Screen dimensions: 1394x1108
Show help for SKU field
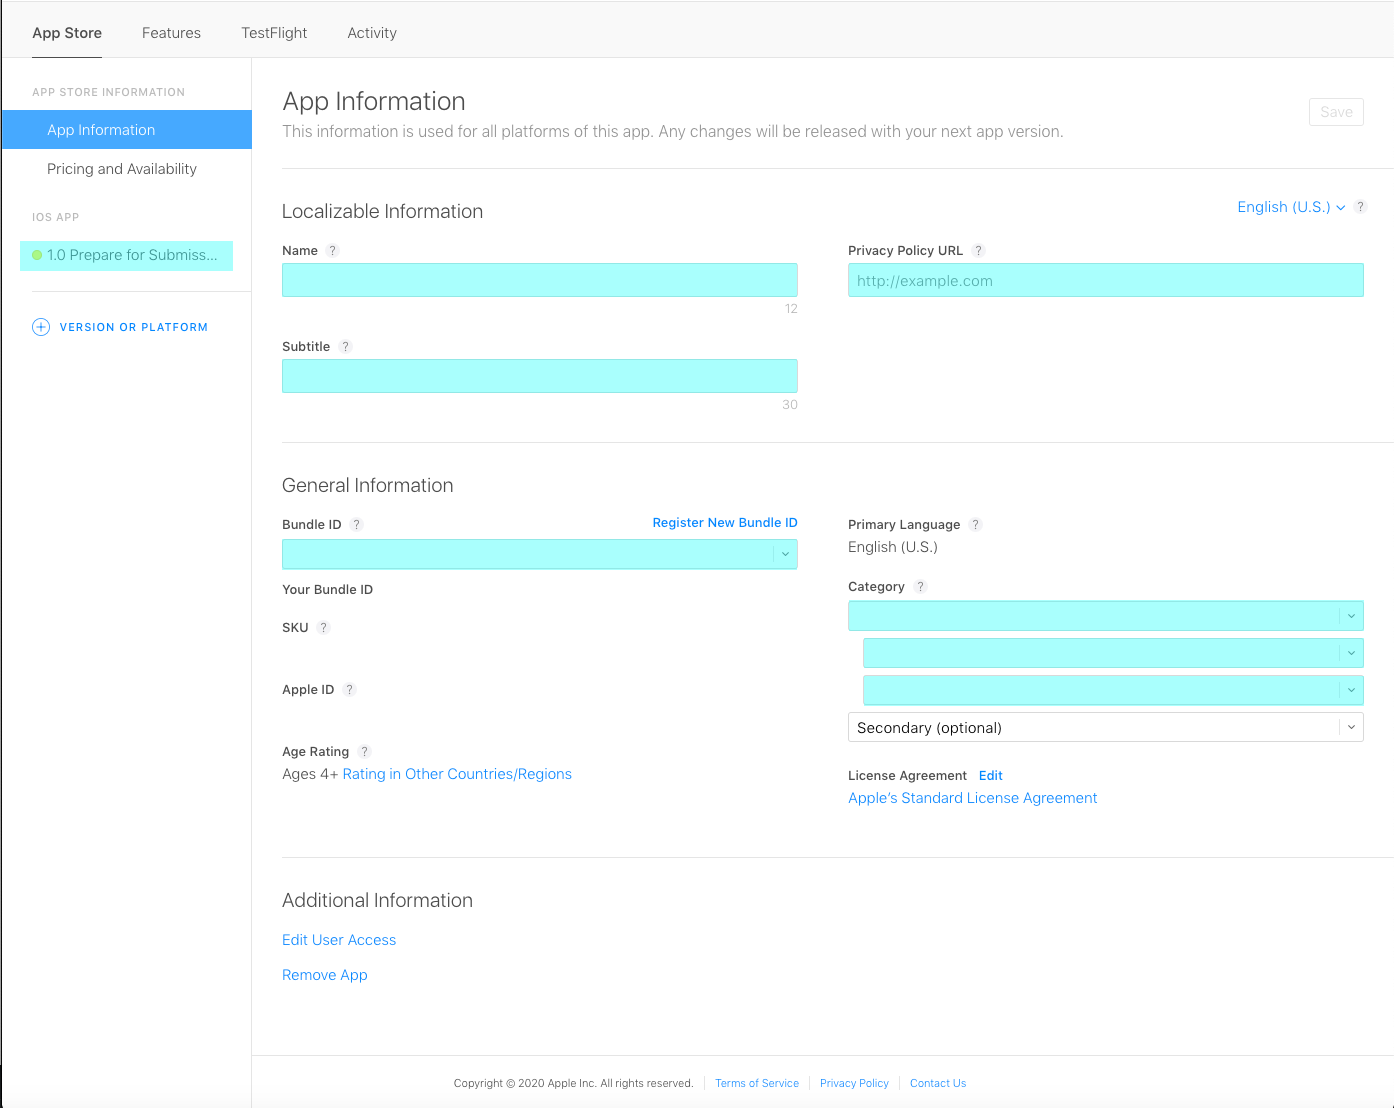tap(323, 628)
